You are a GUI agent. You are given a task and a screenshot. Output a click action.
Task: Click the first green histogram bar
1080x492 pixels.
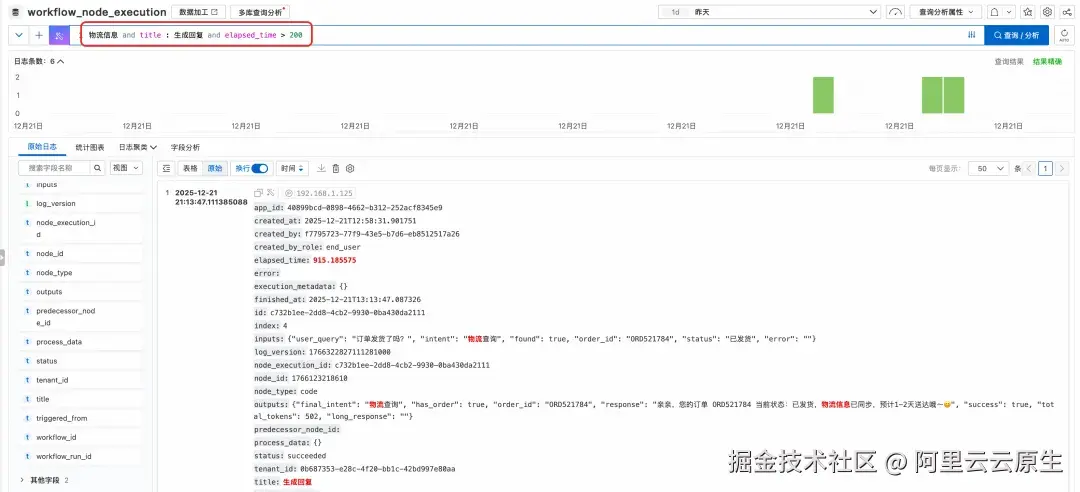(x=823, y=95)
